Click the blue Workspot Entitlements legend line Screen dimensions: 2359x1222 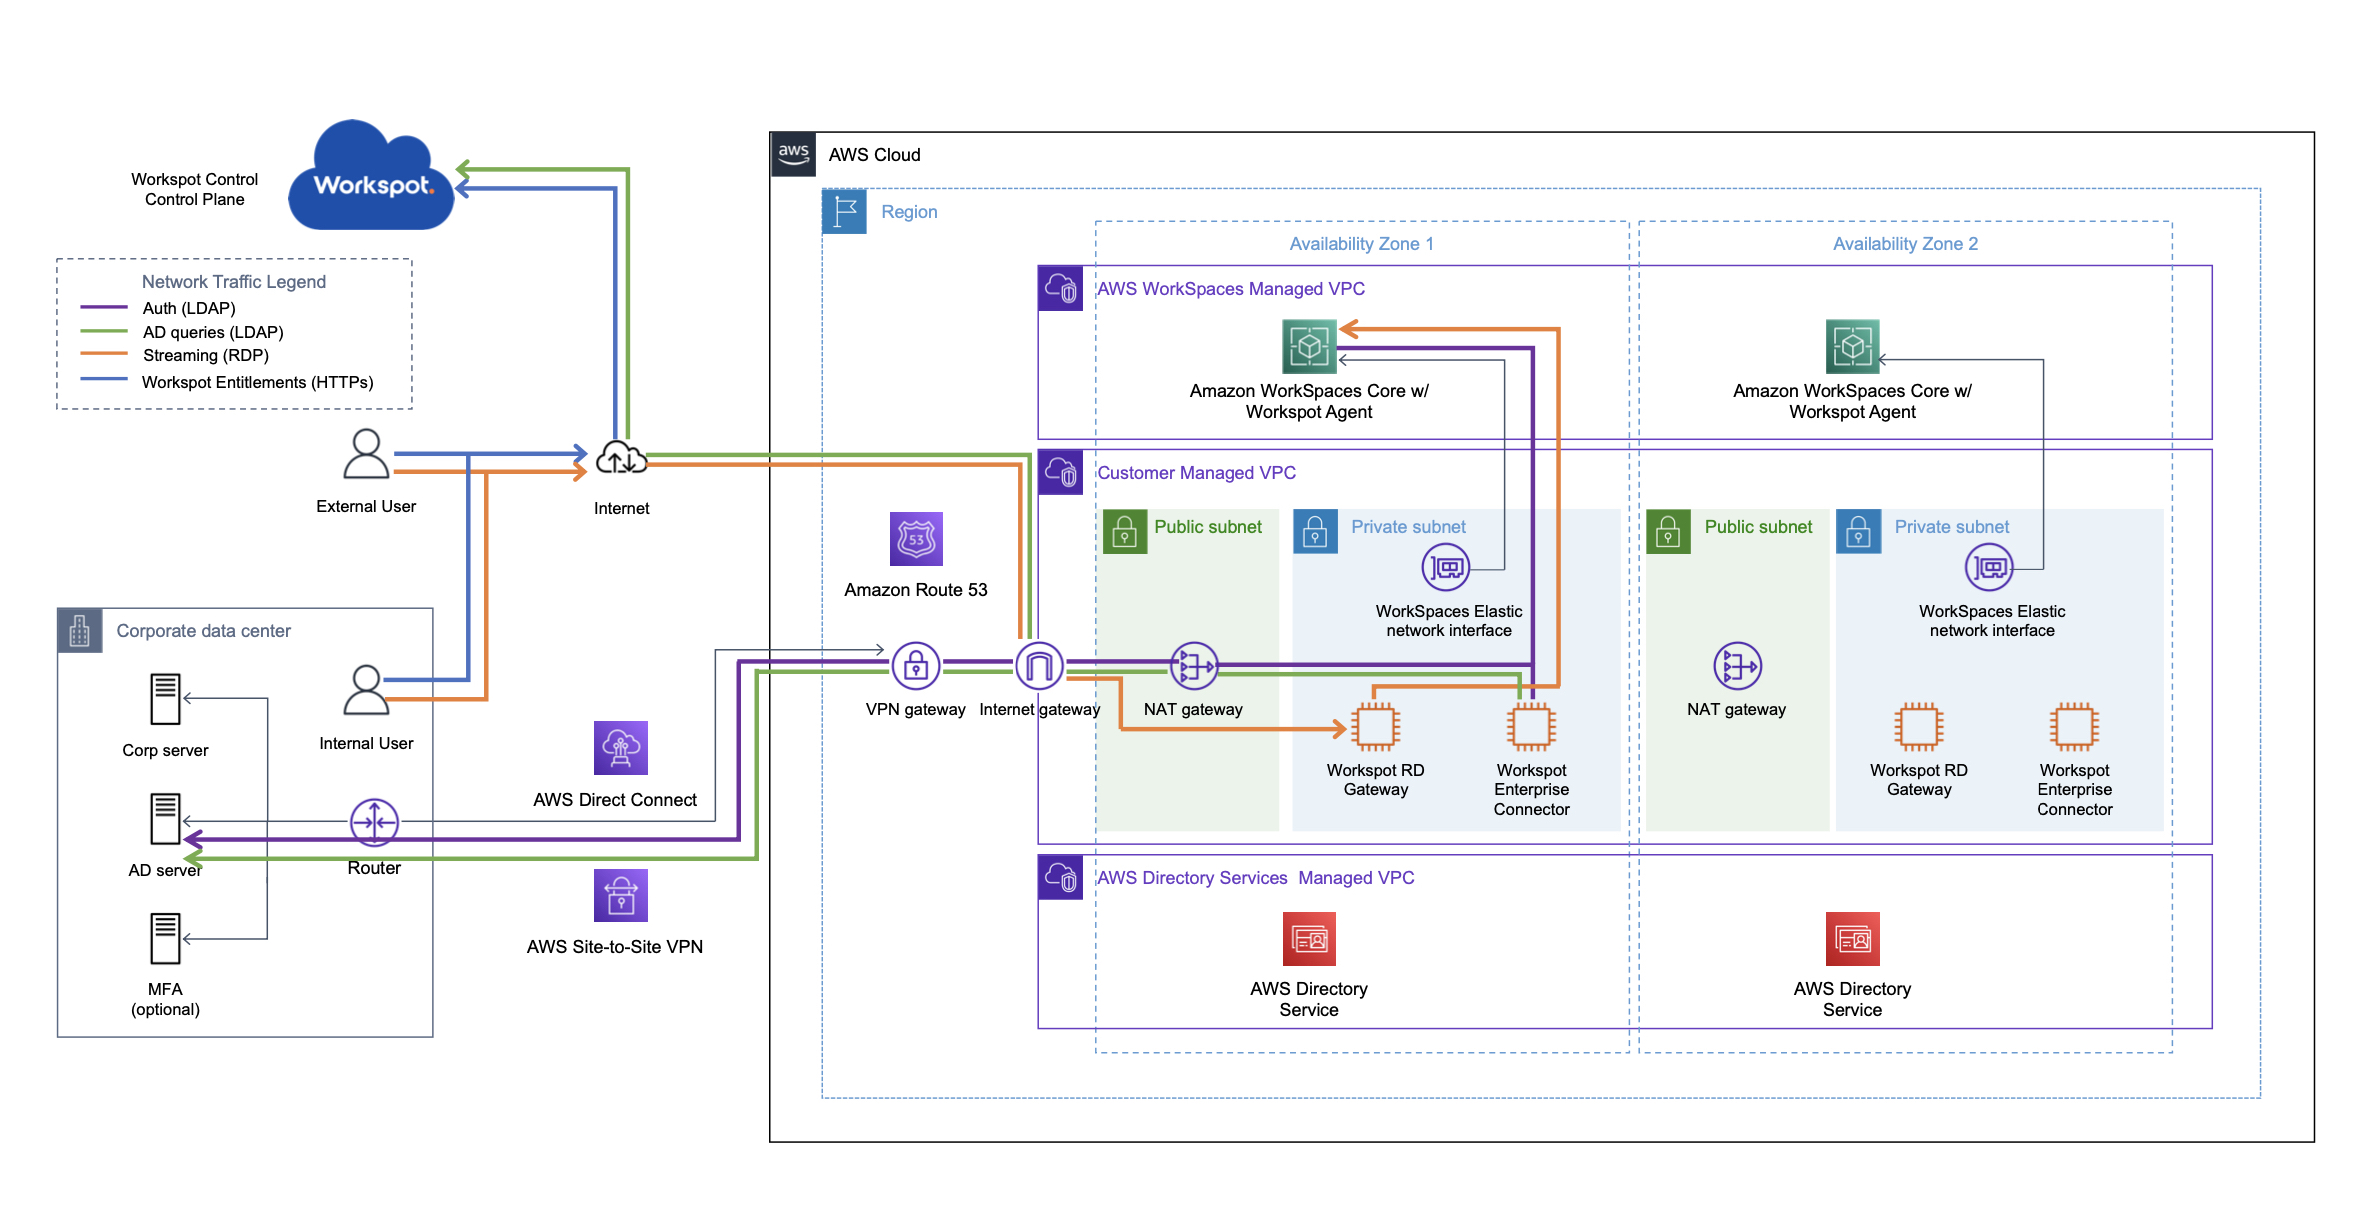(104, 379)
